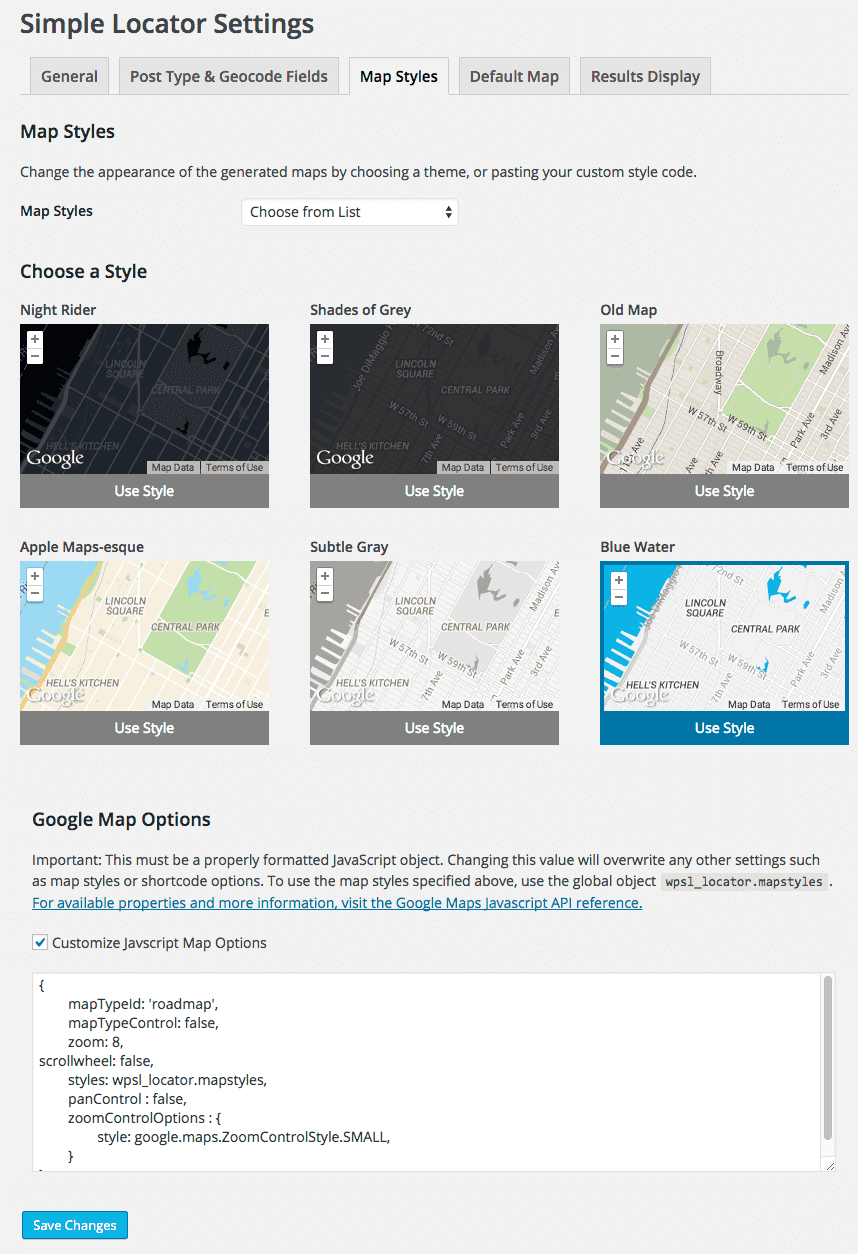Zoom out on Blue Water map preview
The height and width of the screenshot is (1254, 858).
point(619,597)
